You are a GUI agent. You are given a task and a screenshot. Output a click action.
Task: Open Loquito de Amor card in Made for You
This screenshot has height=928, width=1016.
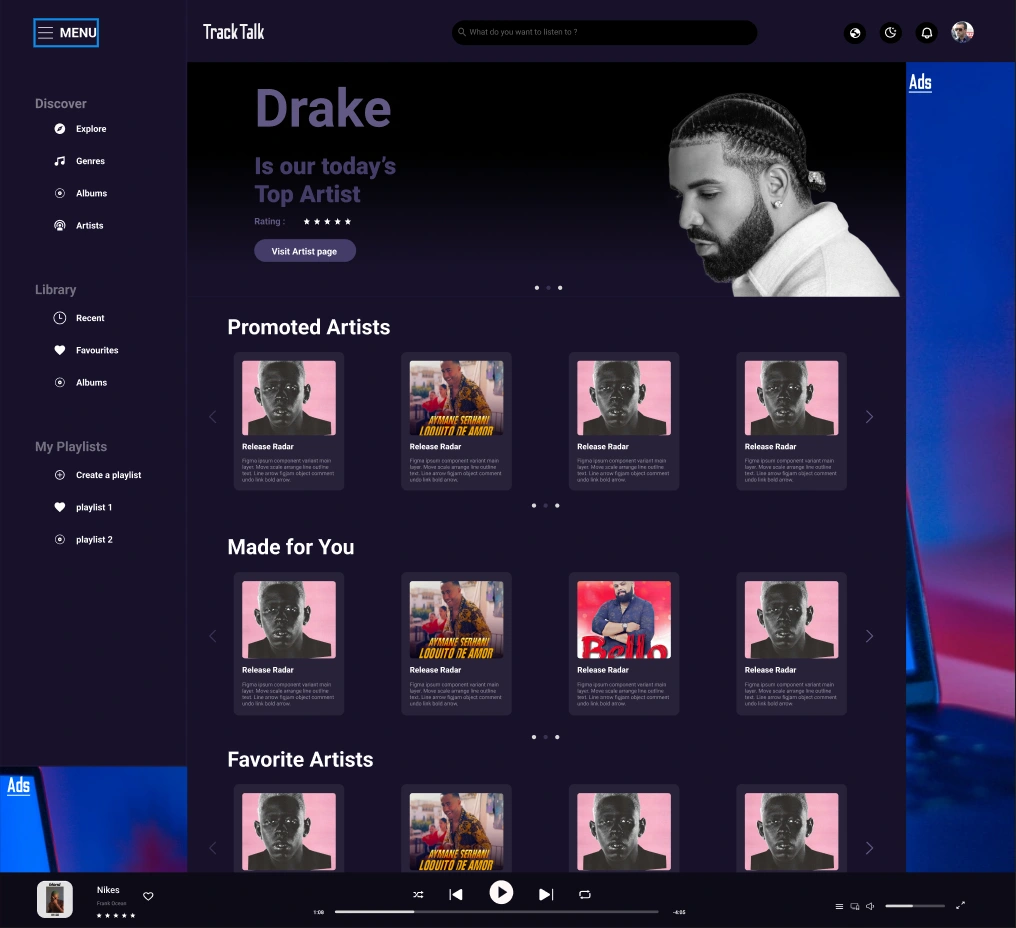click(x=456, y=644)
